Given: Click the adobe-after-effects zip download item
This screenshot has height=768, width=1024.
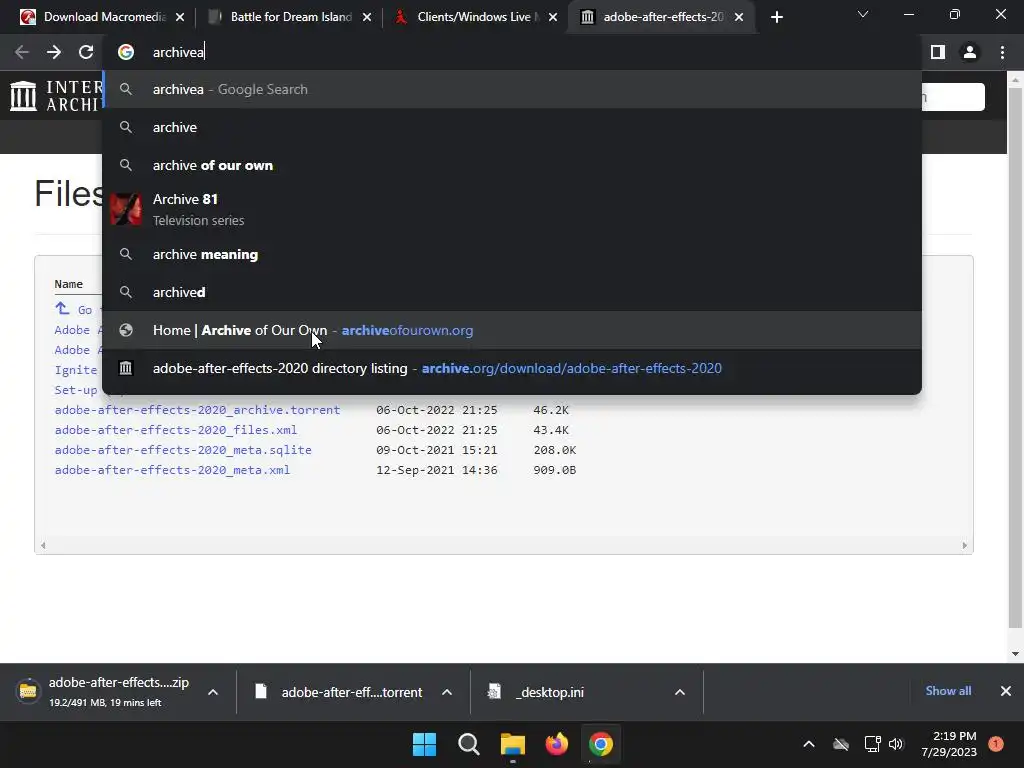Looking at the screenshot, I should click(x=104, y=692).
